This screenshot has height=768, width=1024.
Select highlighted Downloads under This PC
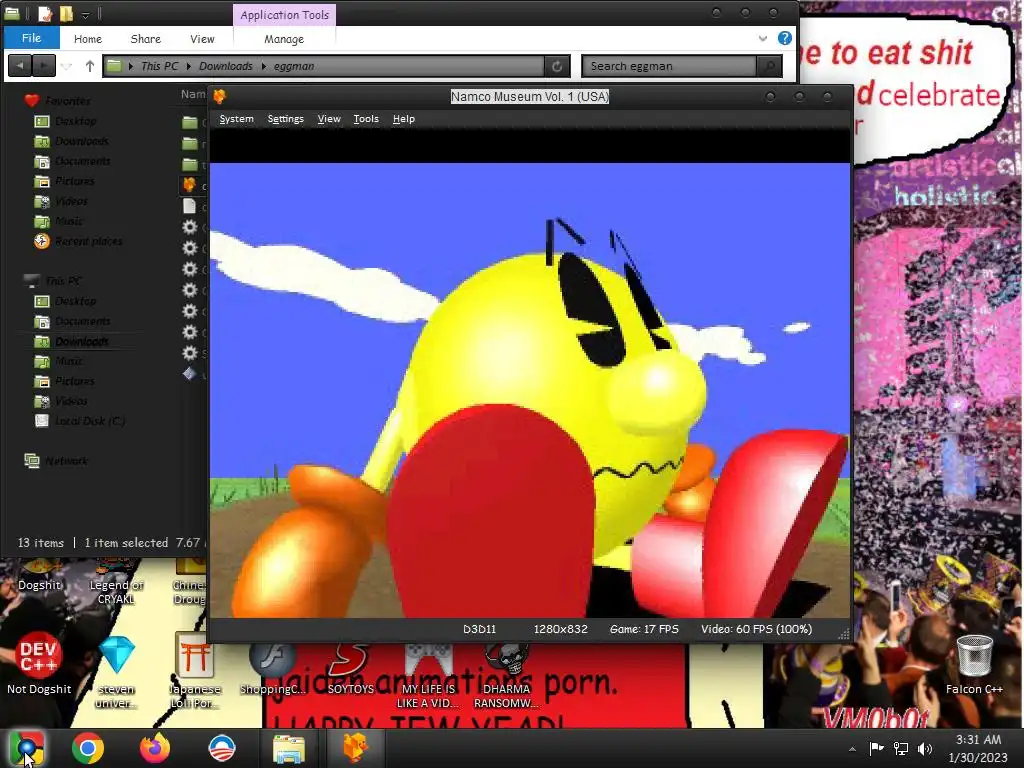[x=82, y=342]
